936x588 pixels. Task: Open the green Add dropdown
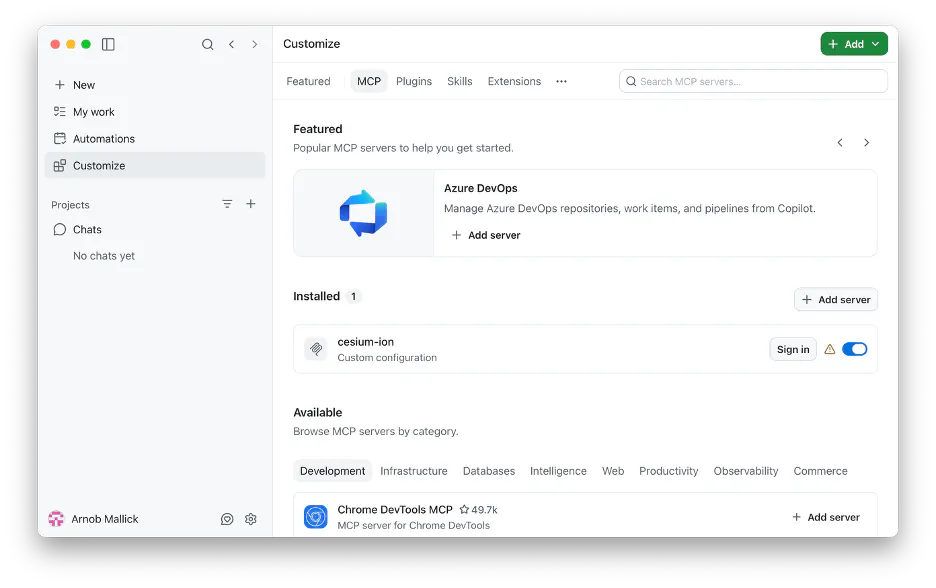coord(854,44)
